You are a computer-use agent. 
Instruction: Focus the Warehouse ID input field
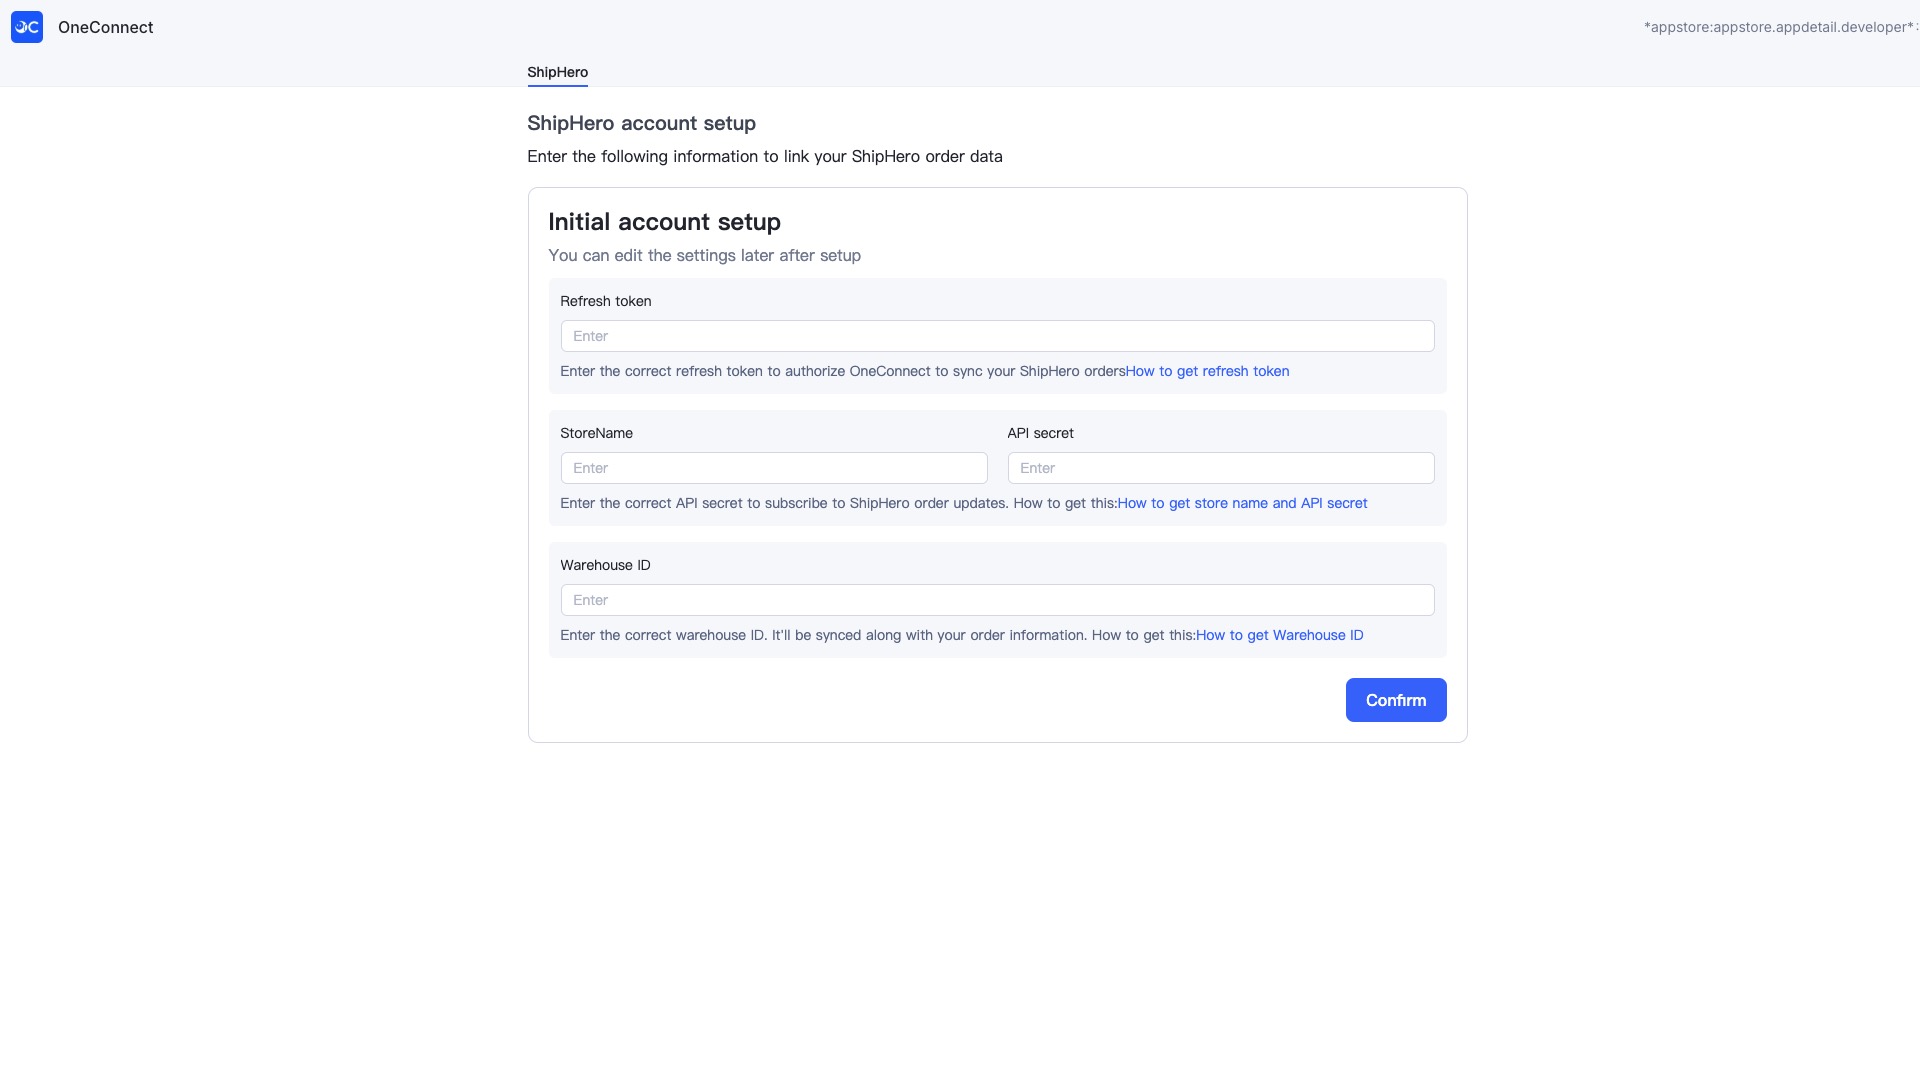[997, 600]
